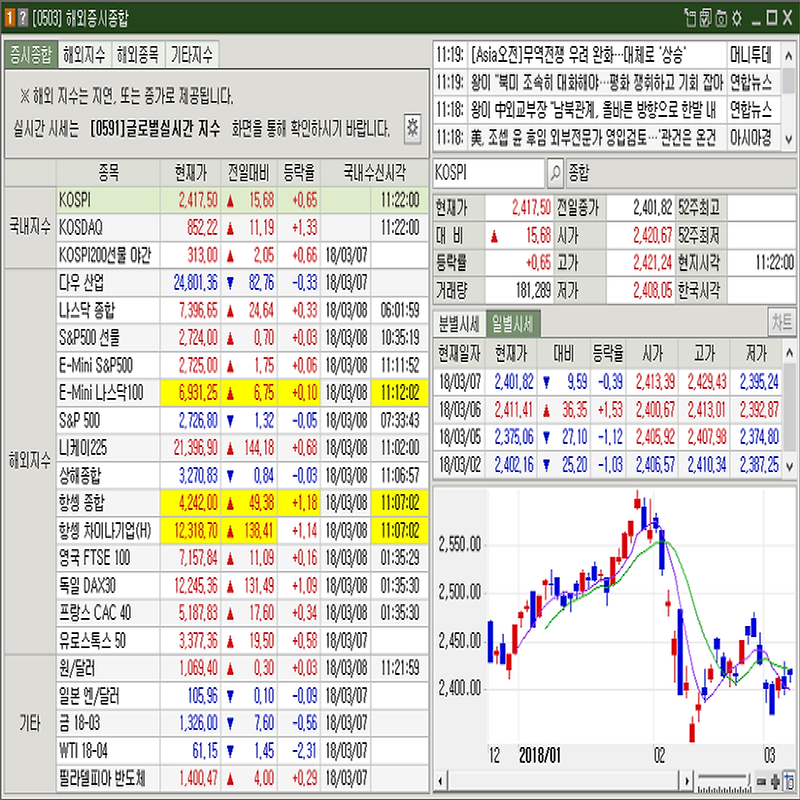Select the 18/03/07 daily price row
Screen dimensions: 800x800
tap(608, 382)
